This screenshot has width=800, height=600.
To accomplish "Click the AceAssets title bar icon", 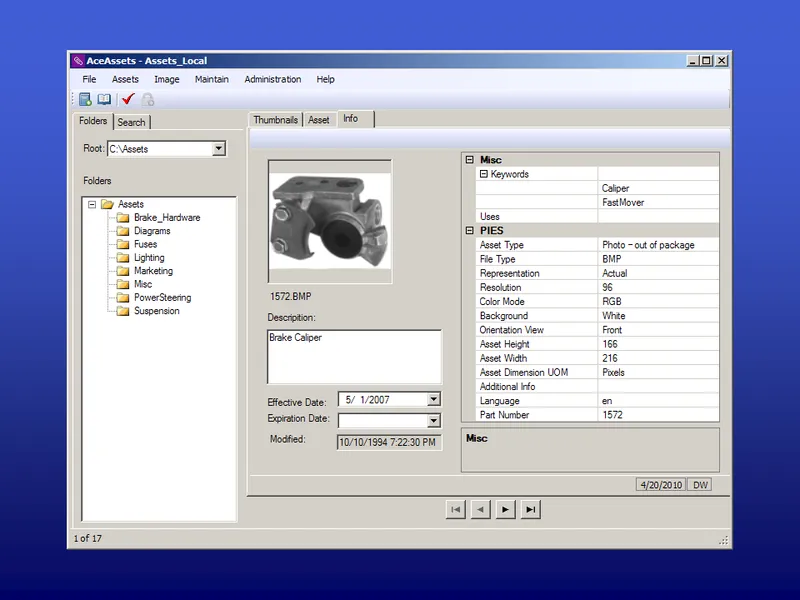I will (77, 60).
